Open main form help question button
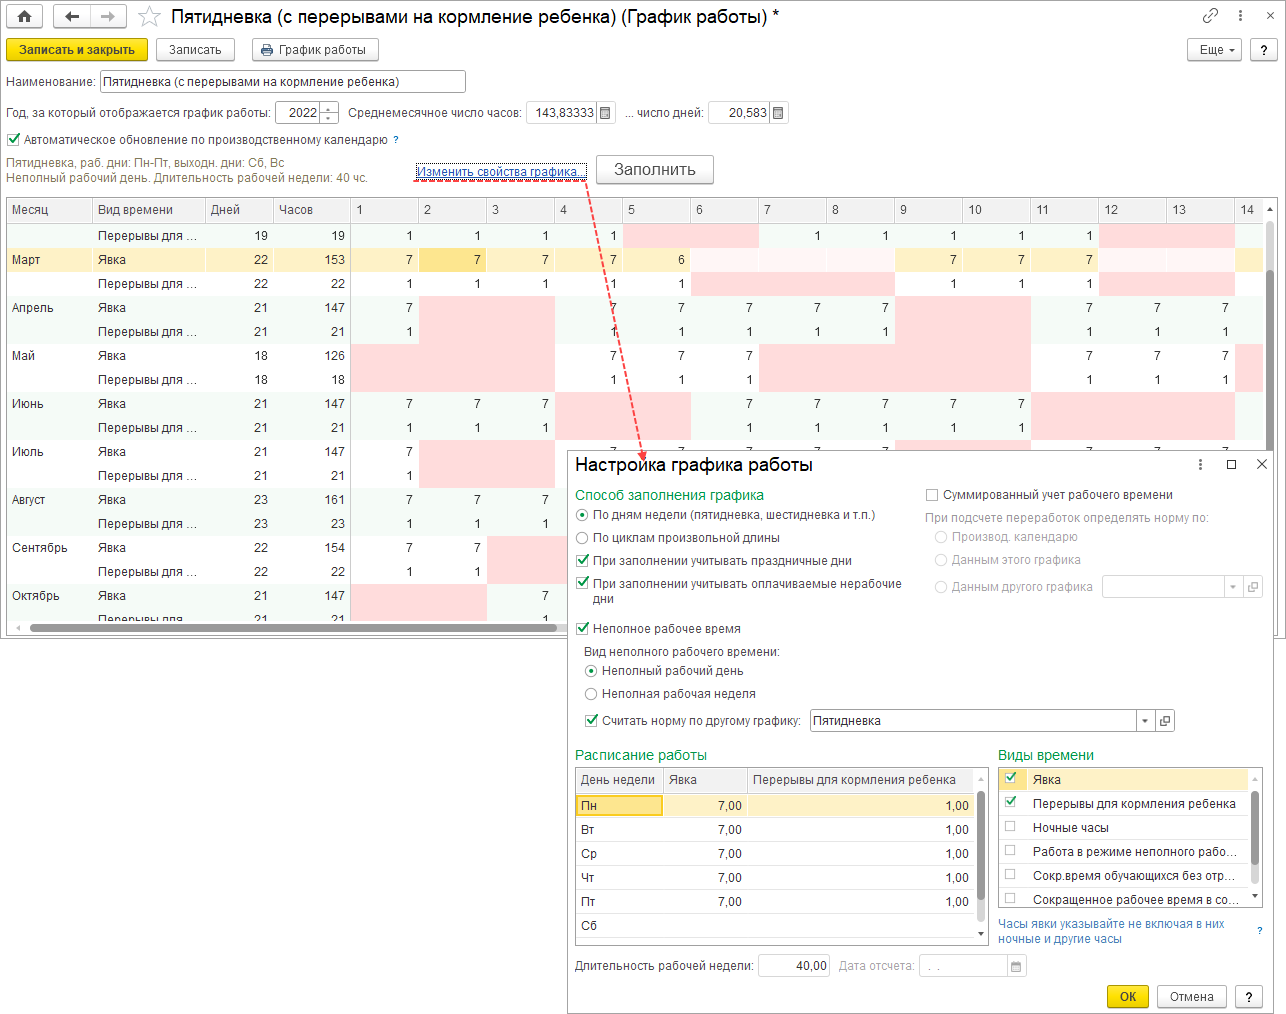This screenshot has width=1286, height=1014. pyautogui.click(x=1264, y=50)
